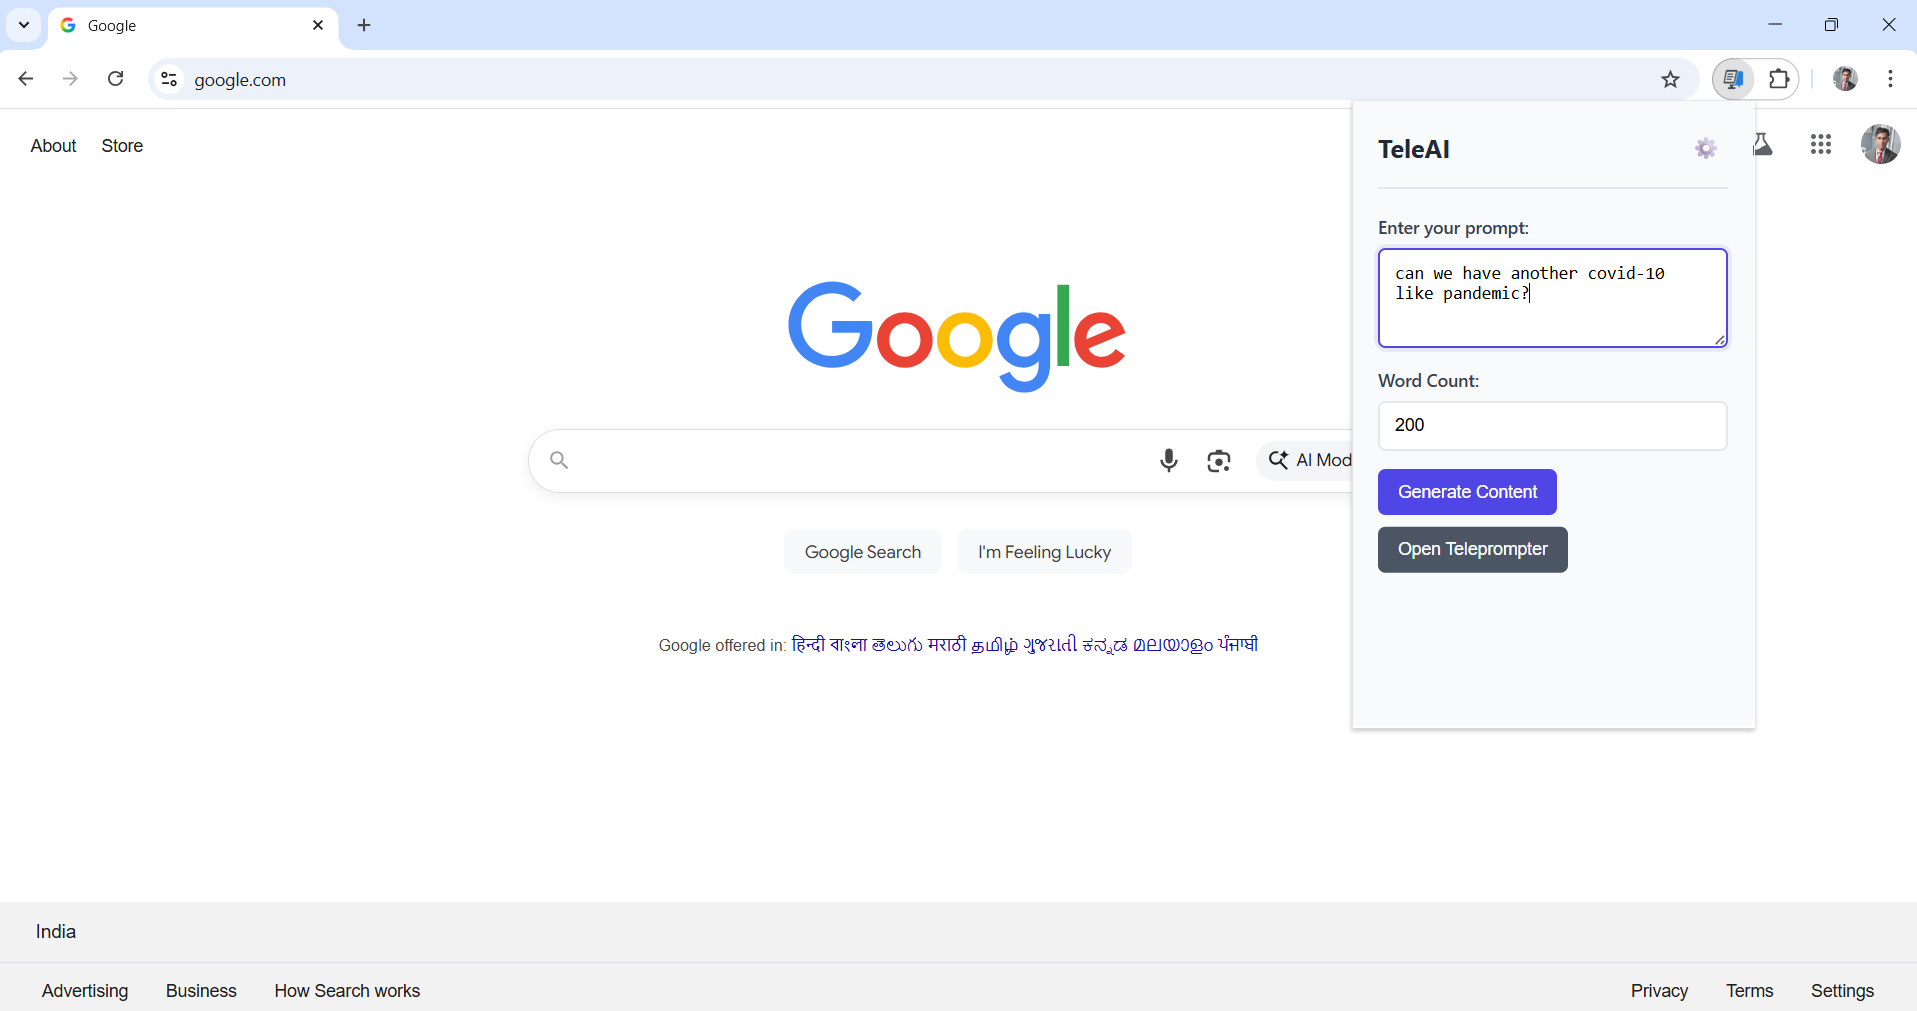1917x1011 pixels.
Task: Click the TeleAI panel title
Action: pyautogui.click(x=1414, y=150)
